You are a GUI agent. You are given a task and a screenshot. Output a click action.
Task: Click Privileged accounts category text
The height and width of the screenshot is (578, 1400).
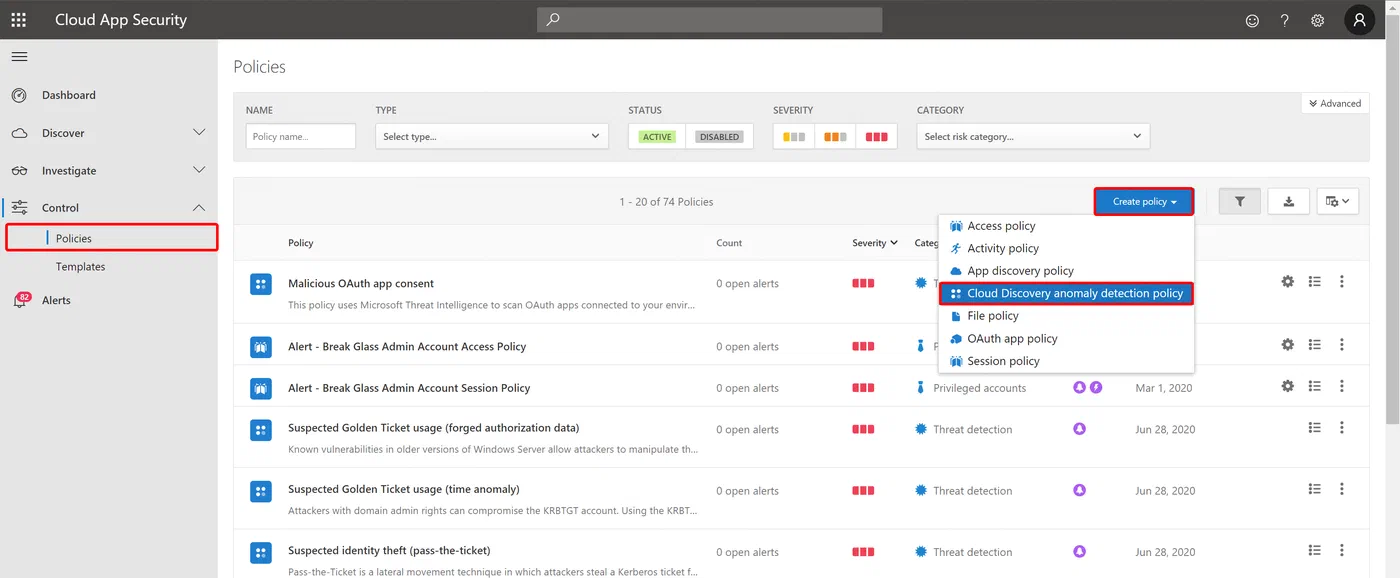point(980,388)
